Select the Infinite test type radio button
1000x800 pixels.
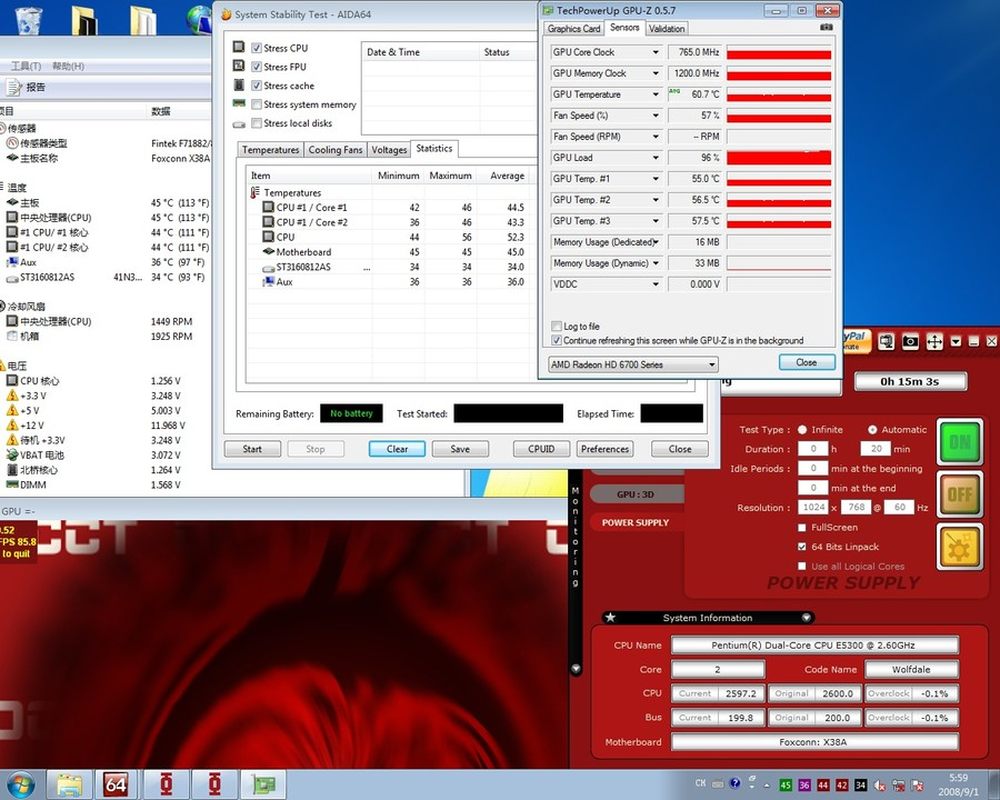click(803, 430)
